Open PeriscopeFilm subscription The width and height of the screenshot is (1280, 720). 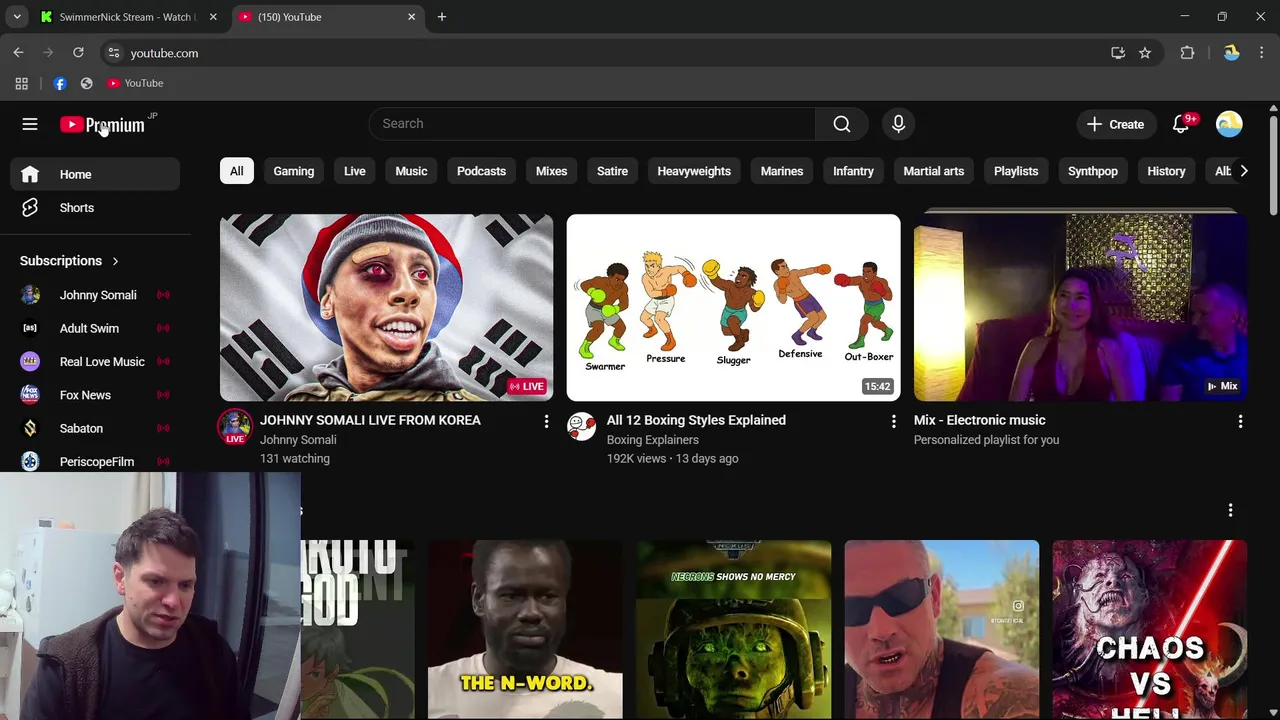click(x=95, y=461)
